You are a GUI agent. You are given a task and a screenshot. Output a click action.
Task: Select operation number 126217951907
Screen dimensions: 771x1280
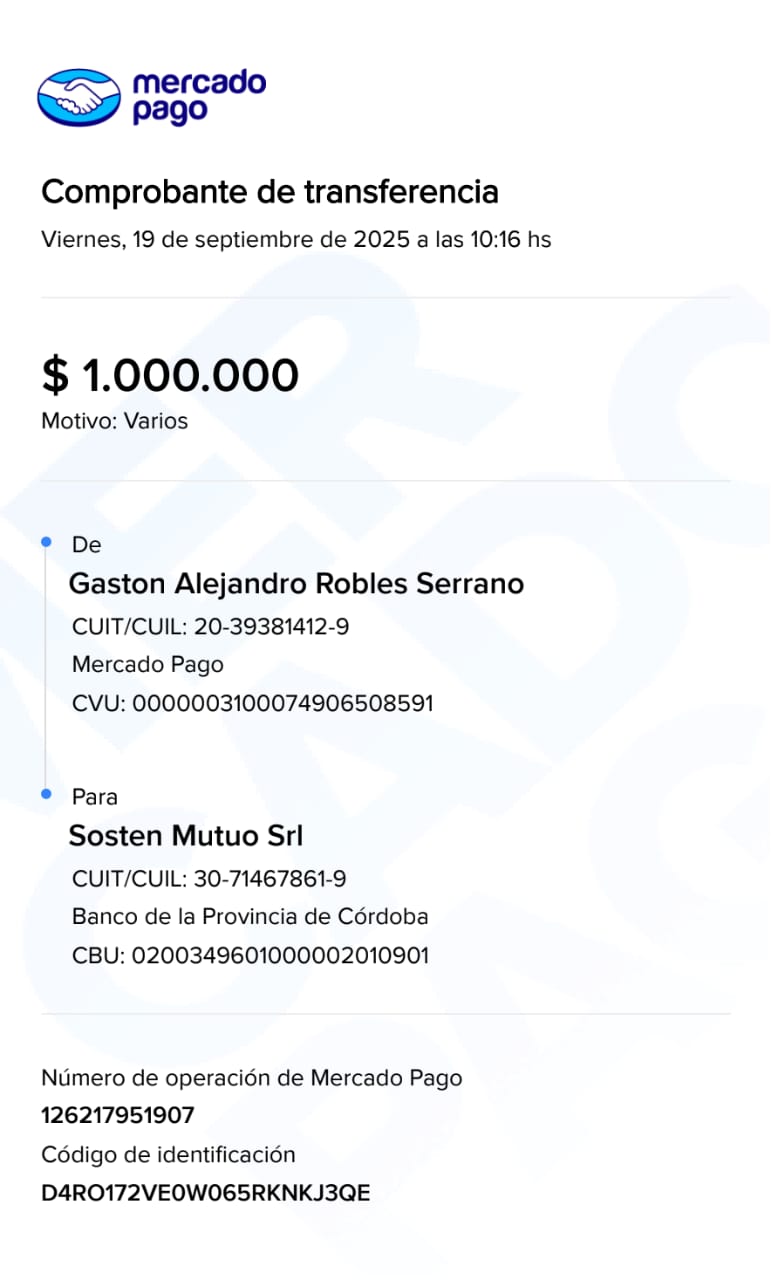click(118, 1116)
